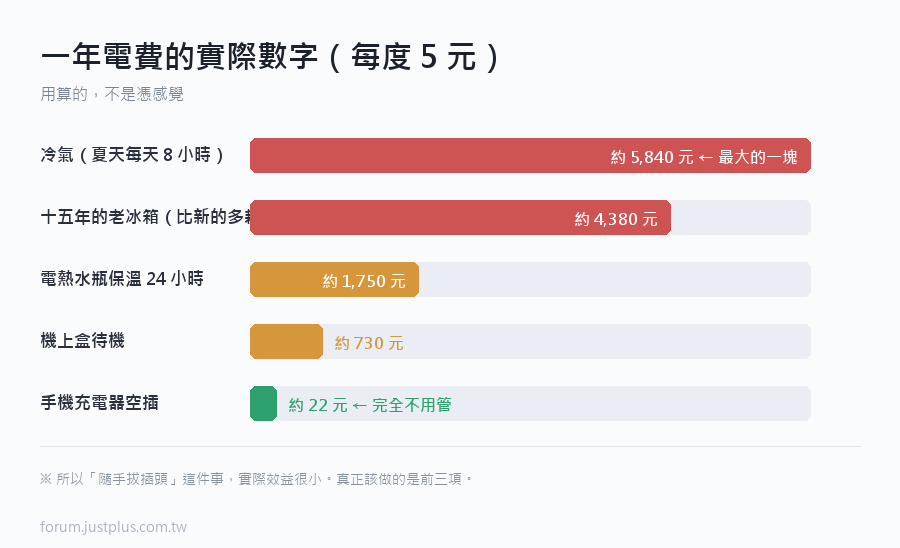The width and height of the screenshot is (900, 548).
Task: Click the red air conditioner cost bar
Action: (x=530, y=156)
